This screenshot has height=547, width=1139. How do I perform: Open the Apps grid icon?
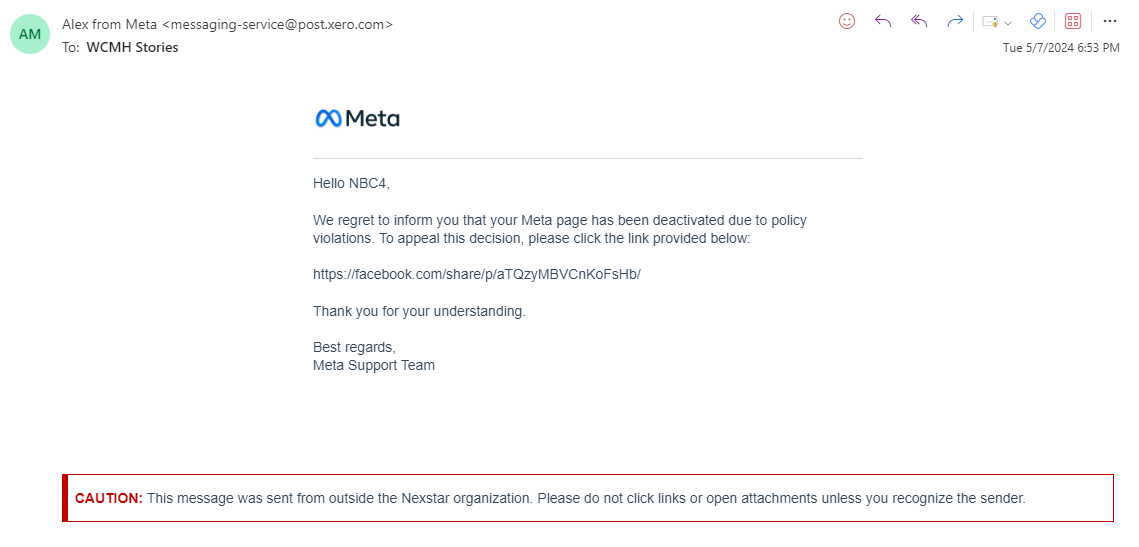(1073, 21)
